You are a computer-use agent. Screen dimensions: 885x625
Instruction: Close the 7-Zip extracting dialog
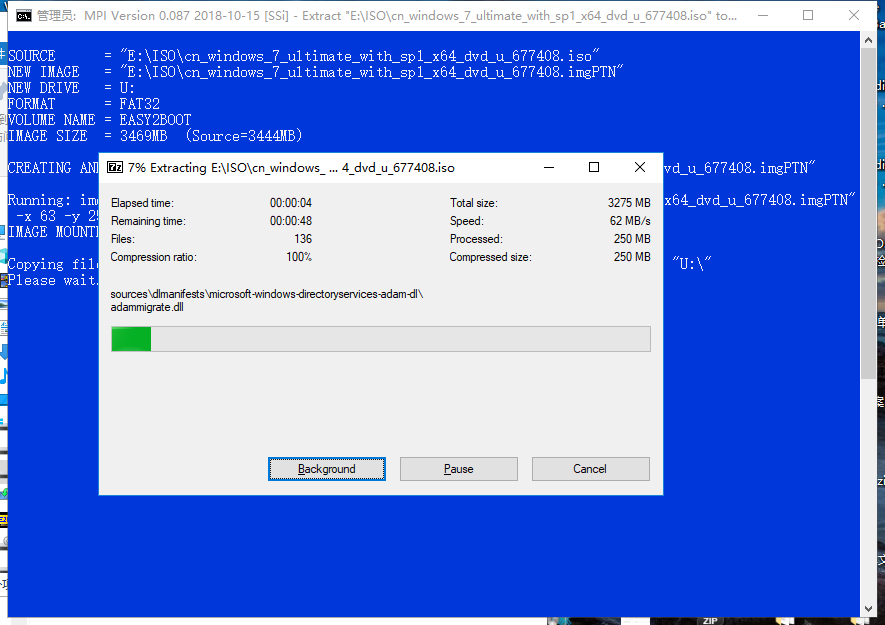639,167
